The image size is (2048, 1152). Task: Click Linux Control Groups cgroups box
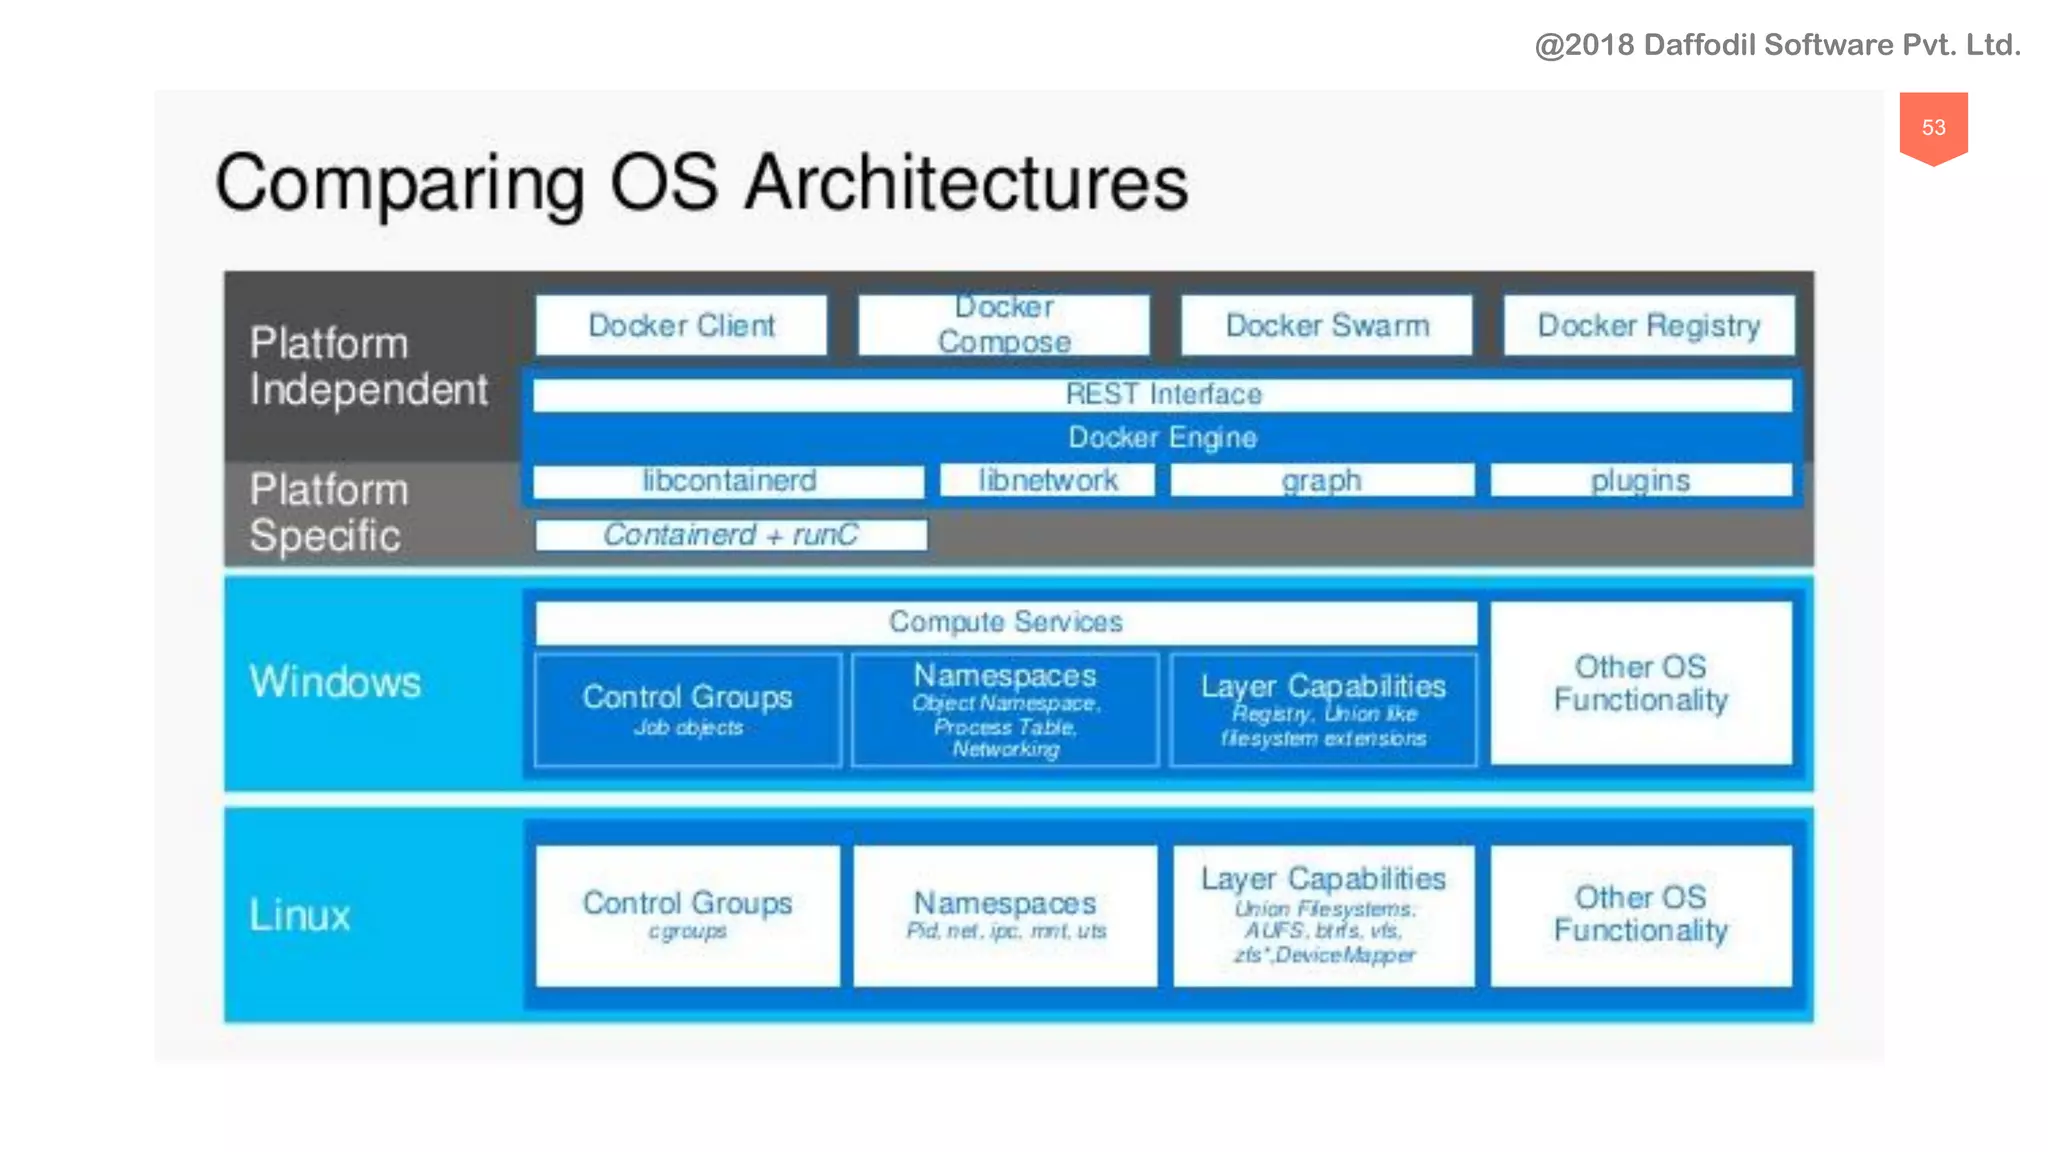(x=687, y=915)
